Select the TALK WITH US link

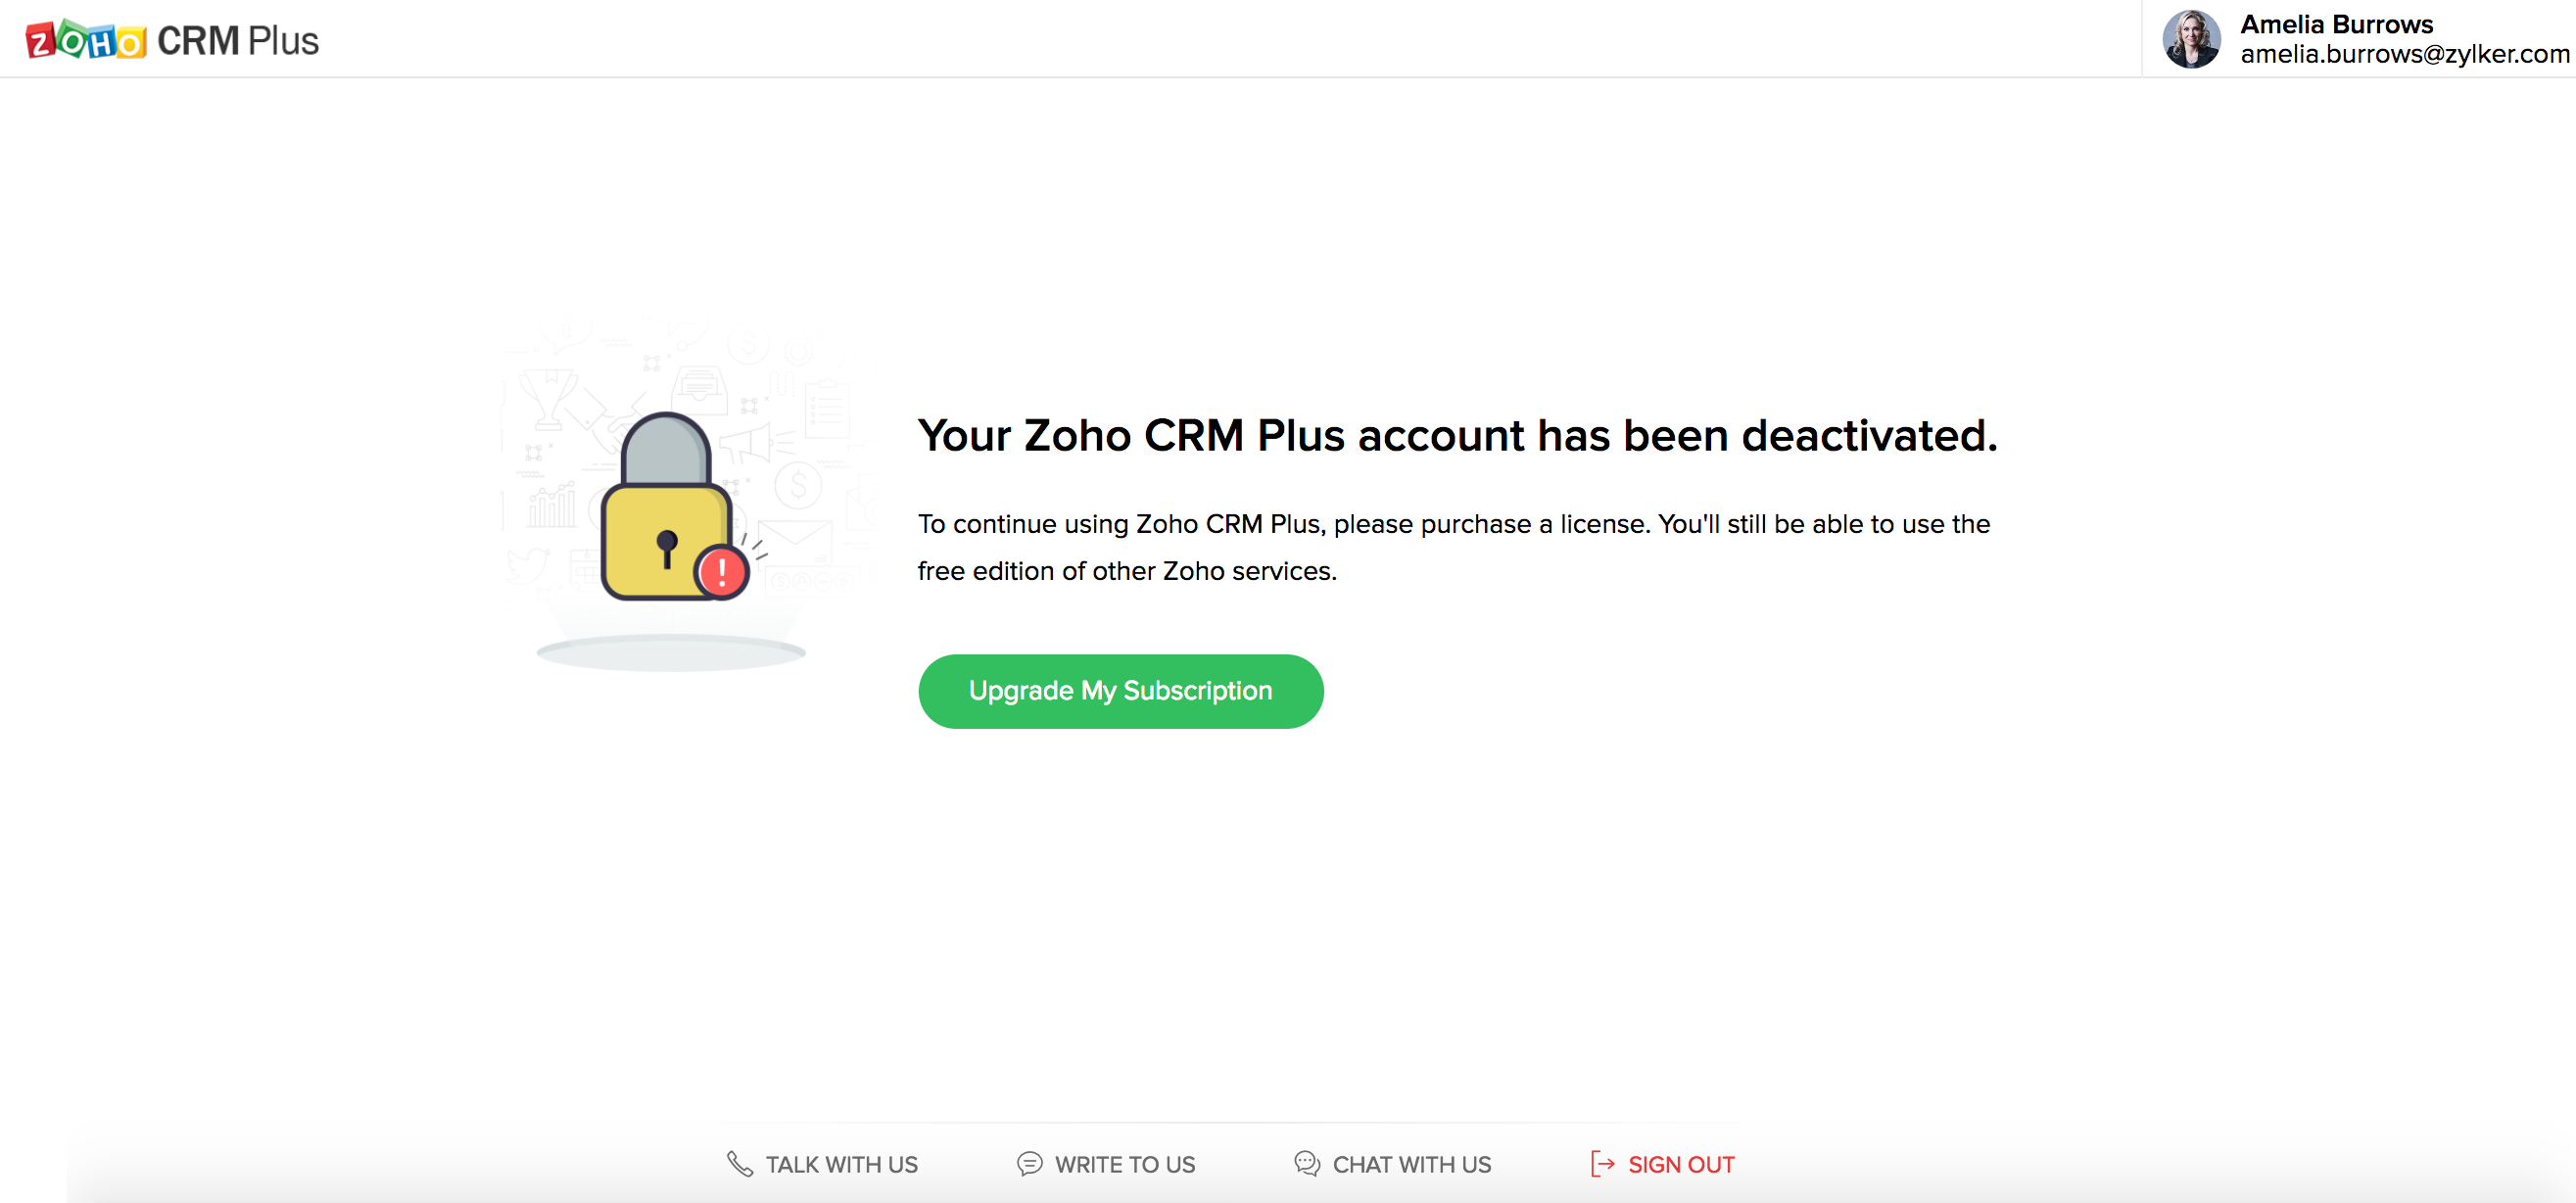(x=841, y=1164)
